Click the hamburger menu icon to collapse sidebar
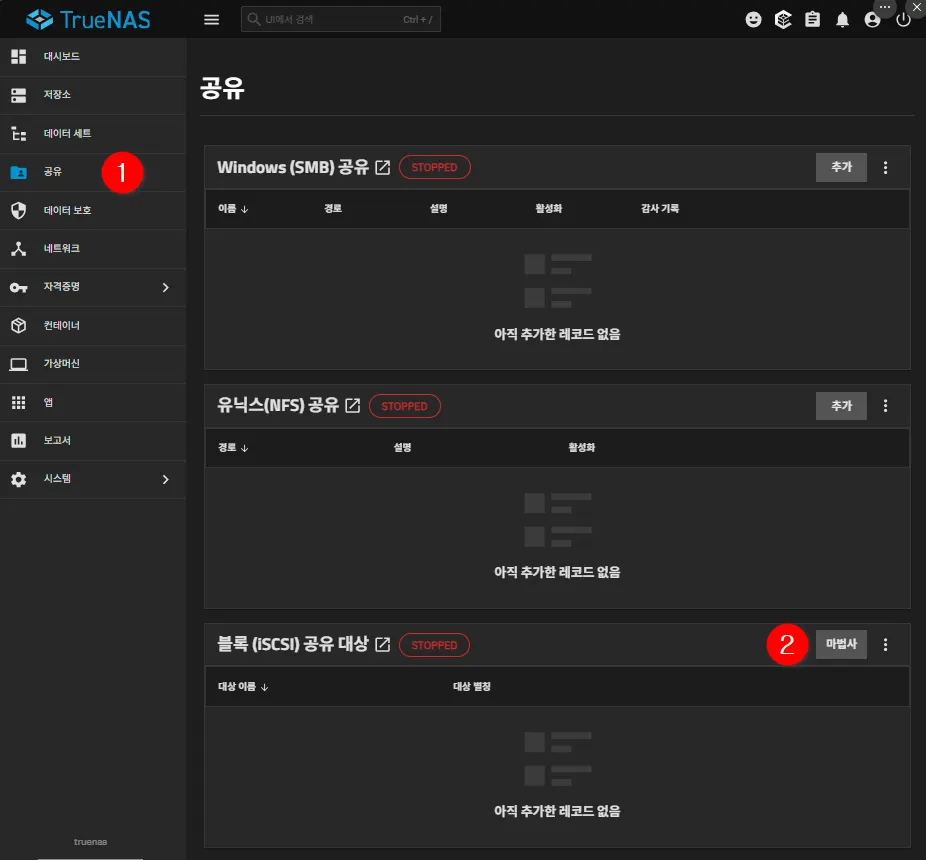The width and height of the screenshot is (926, 860). 211,19
